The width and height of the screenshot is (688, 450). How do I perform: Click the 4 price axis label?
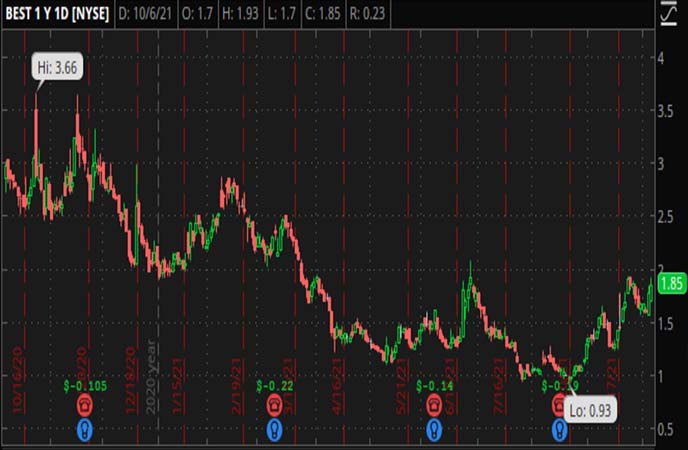pos(661,58)
